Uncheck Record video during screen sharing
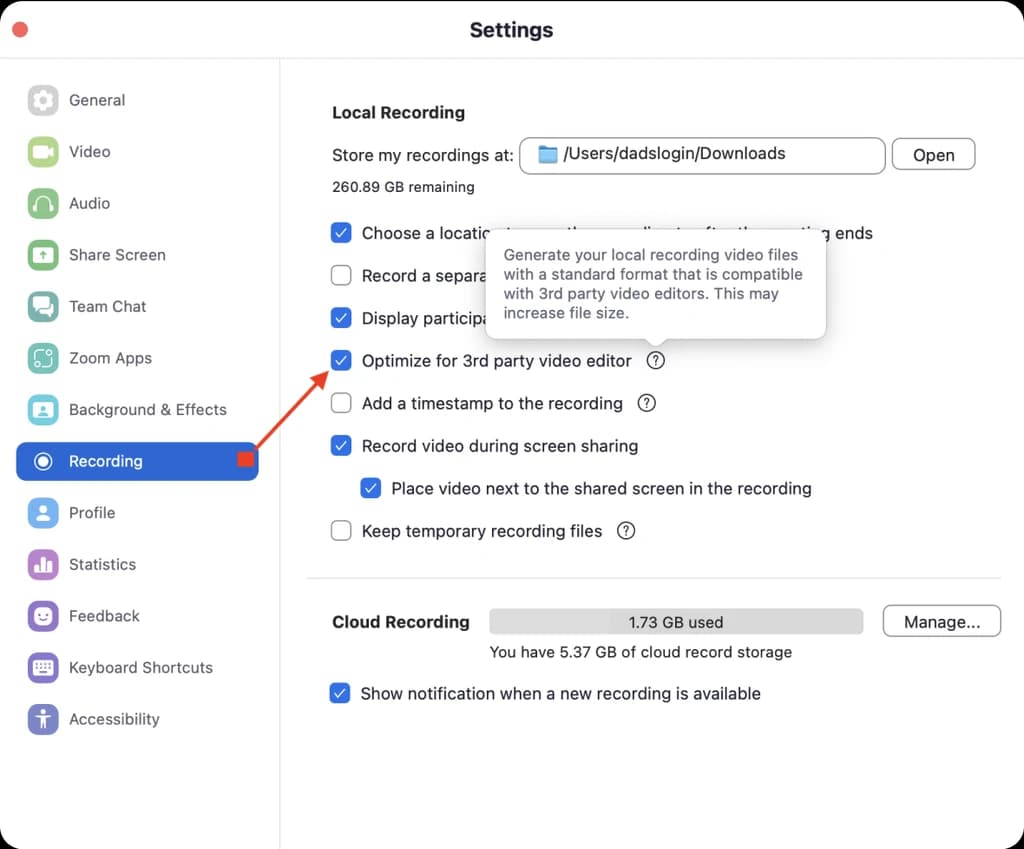The image size is (1024, 849). click(x=341, y=446)
